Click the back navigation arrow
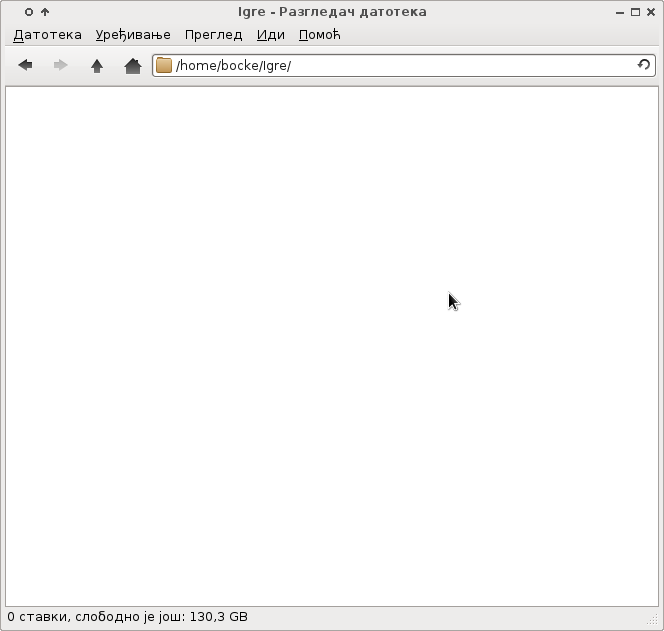The height and width of the screenshot is (631, 664). coord(26,66)
